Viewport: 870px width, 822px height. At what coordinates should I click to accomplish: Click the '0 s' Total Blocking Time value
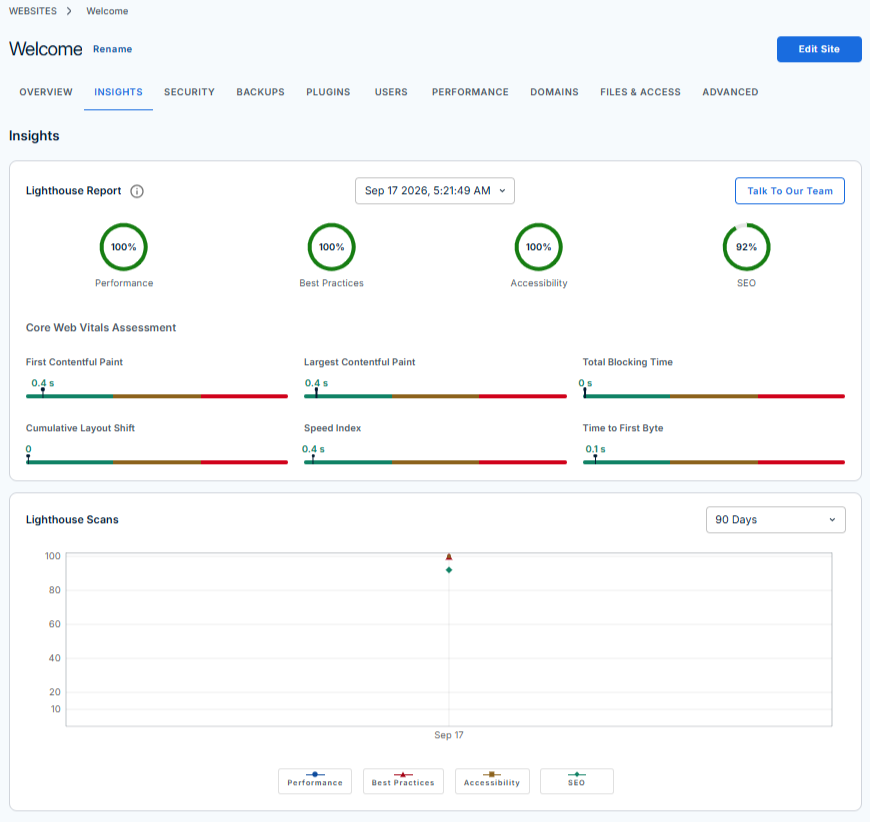click(585, 384)
